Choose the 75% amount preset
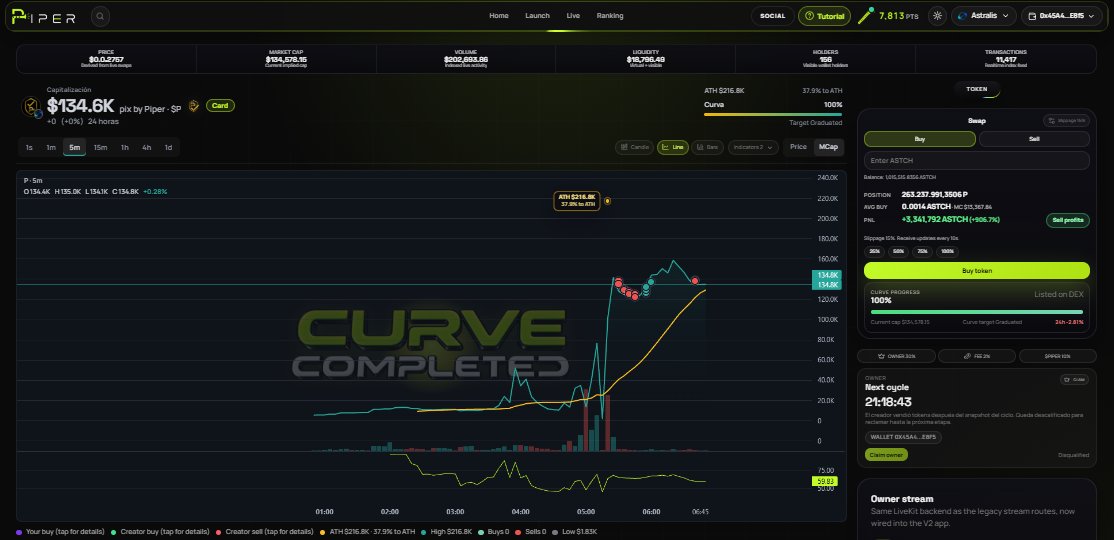The image size is (1114, 540). point(923,252)
